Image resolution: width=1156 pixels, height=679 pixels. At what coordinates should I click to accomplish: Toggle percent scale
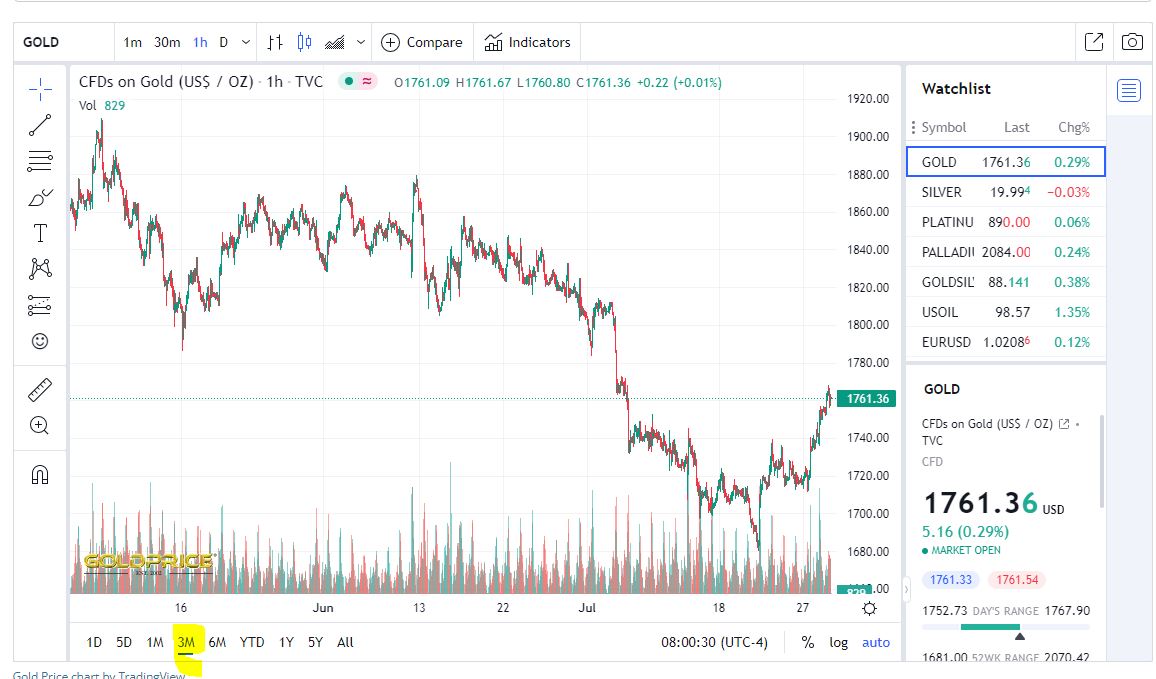808,642
